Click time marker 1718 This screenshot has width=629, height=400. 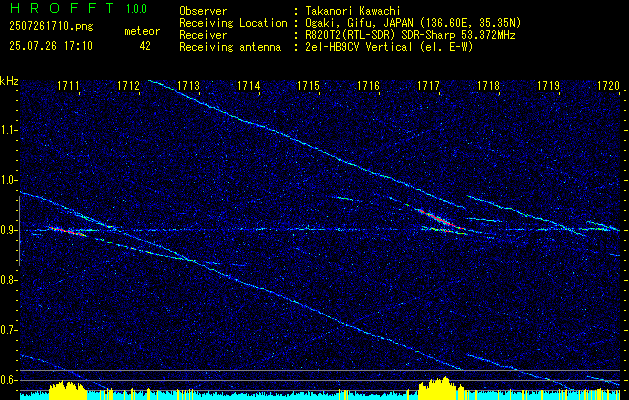(489, 85)
